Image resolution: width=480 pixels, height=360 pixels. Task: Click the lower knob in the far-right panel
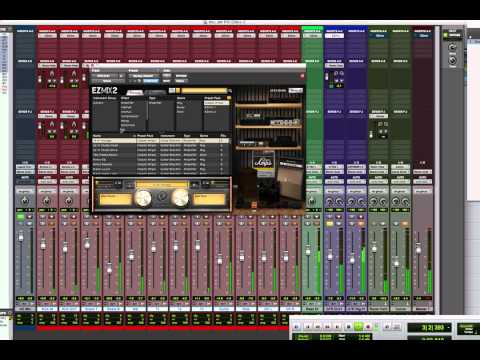(452, 60)
